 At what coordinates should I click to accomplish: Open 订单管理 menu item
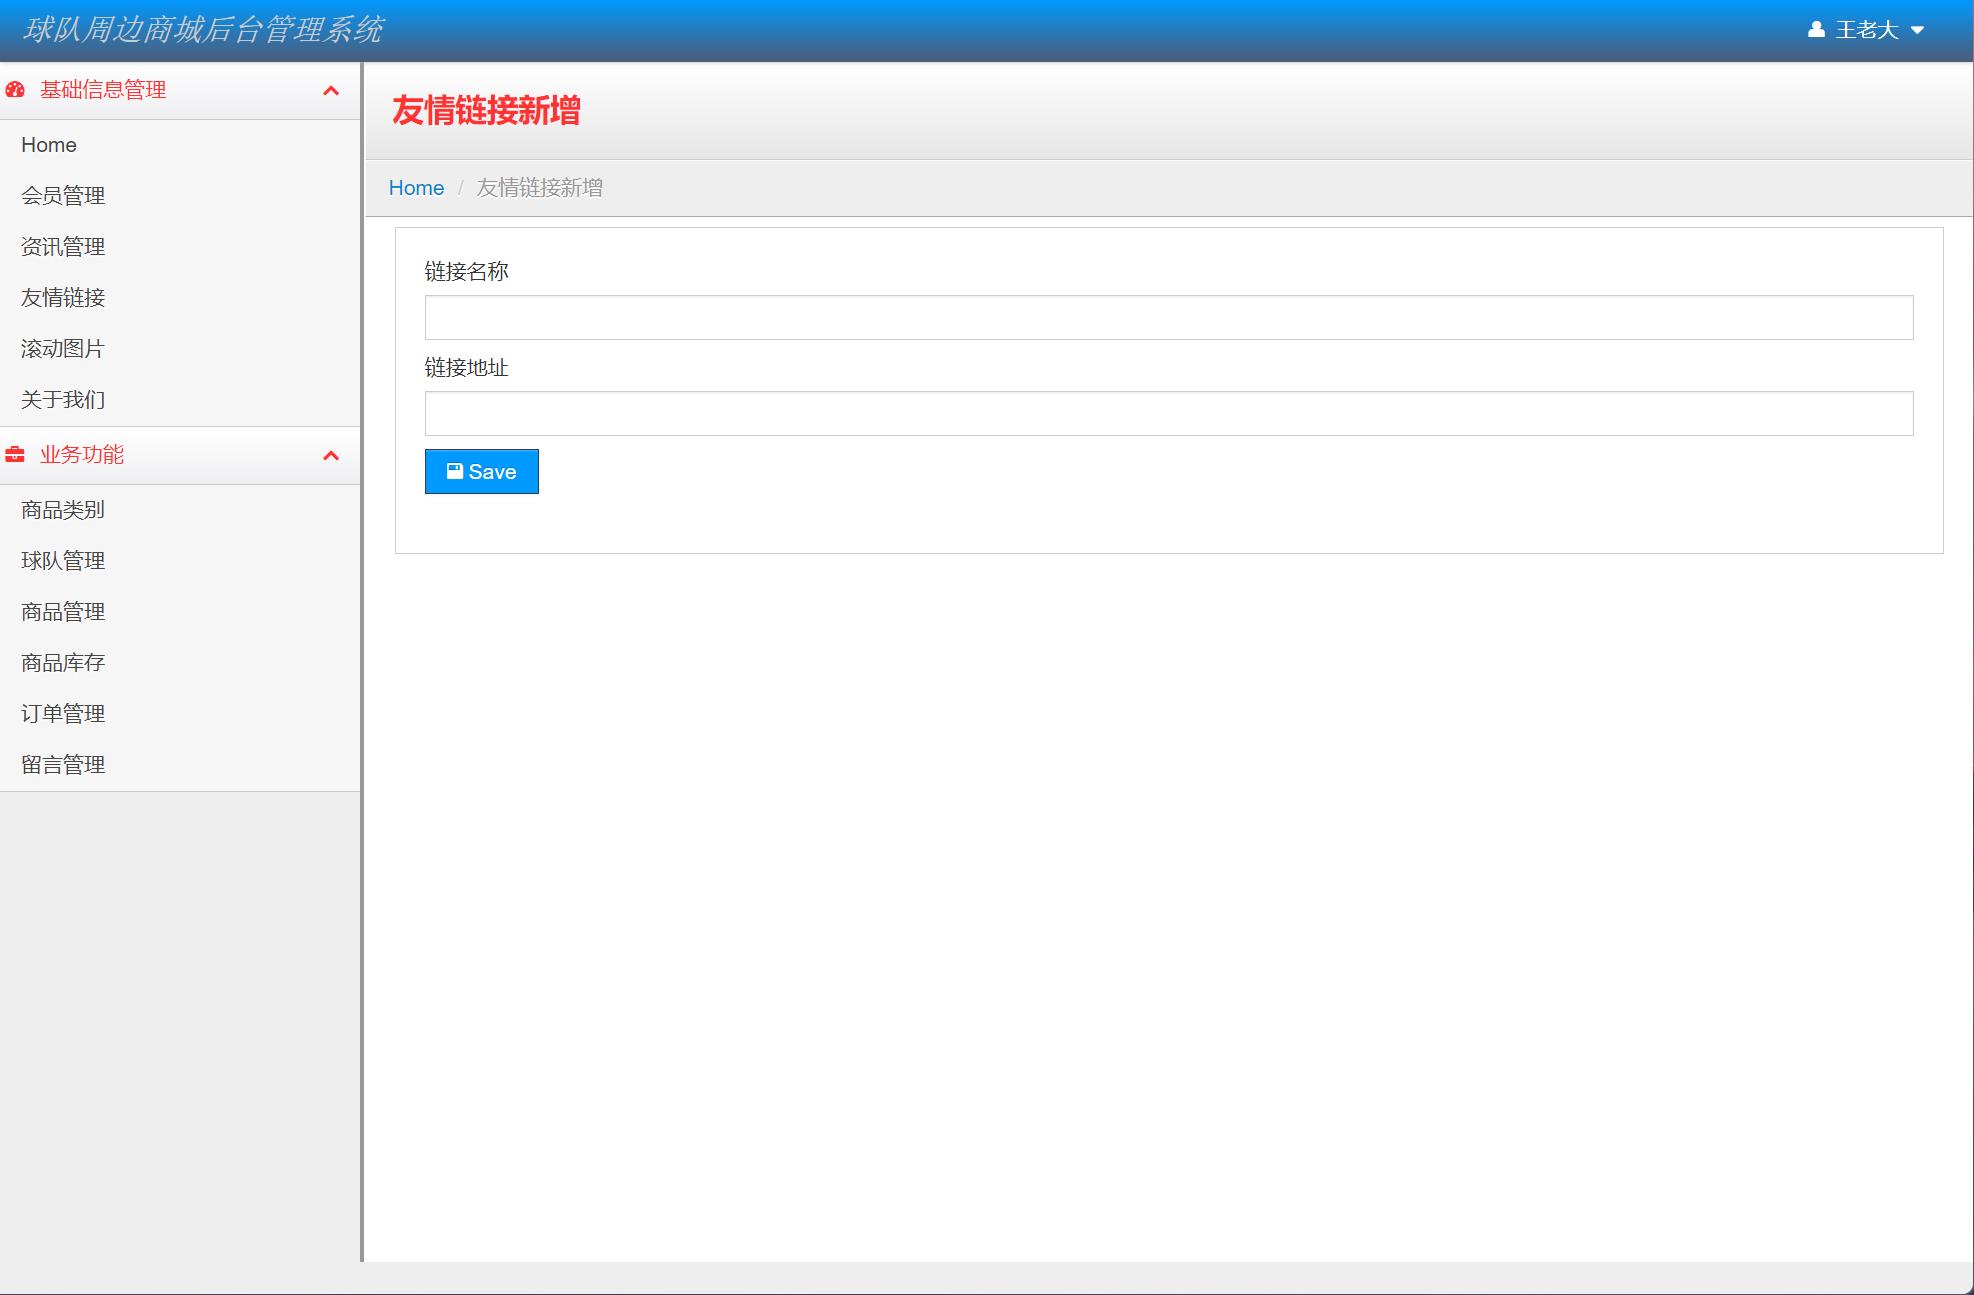(63, 714)
